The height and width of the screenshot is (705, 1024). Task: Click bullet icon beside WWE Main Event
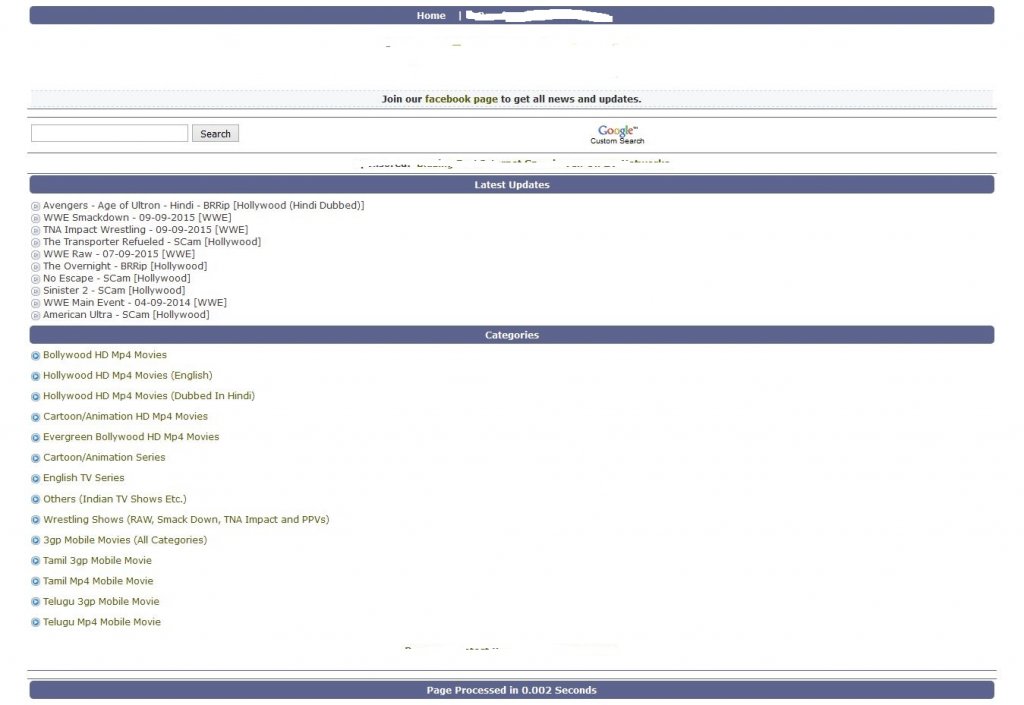35,304
